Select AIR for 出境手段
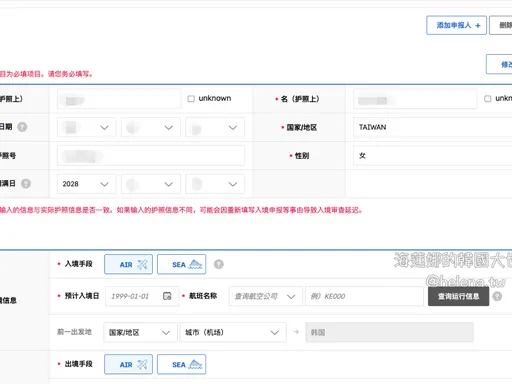 pyautogui.click(x=128, y=364)
